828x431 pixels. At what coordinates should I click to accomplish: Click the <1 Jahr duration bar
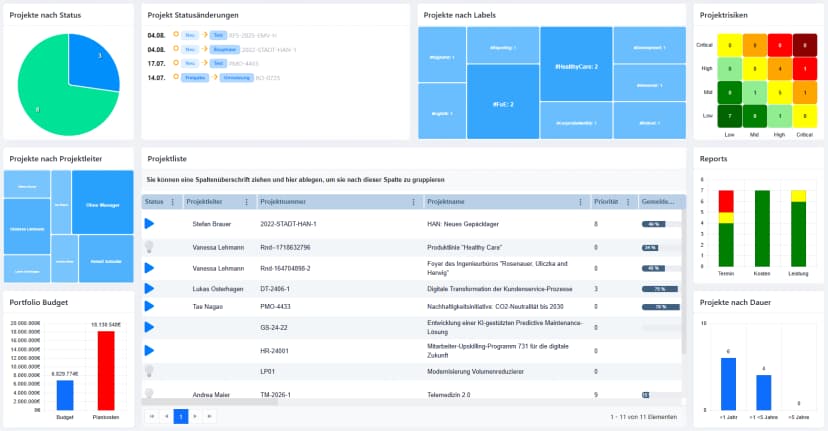click(x=728, y=384)
